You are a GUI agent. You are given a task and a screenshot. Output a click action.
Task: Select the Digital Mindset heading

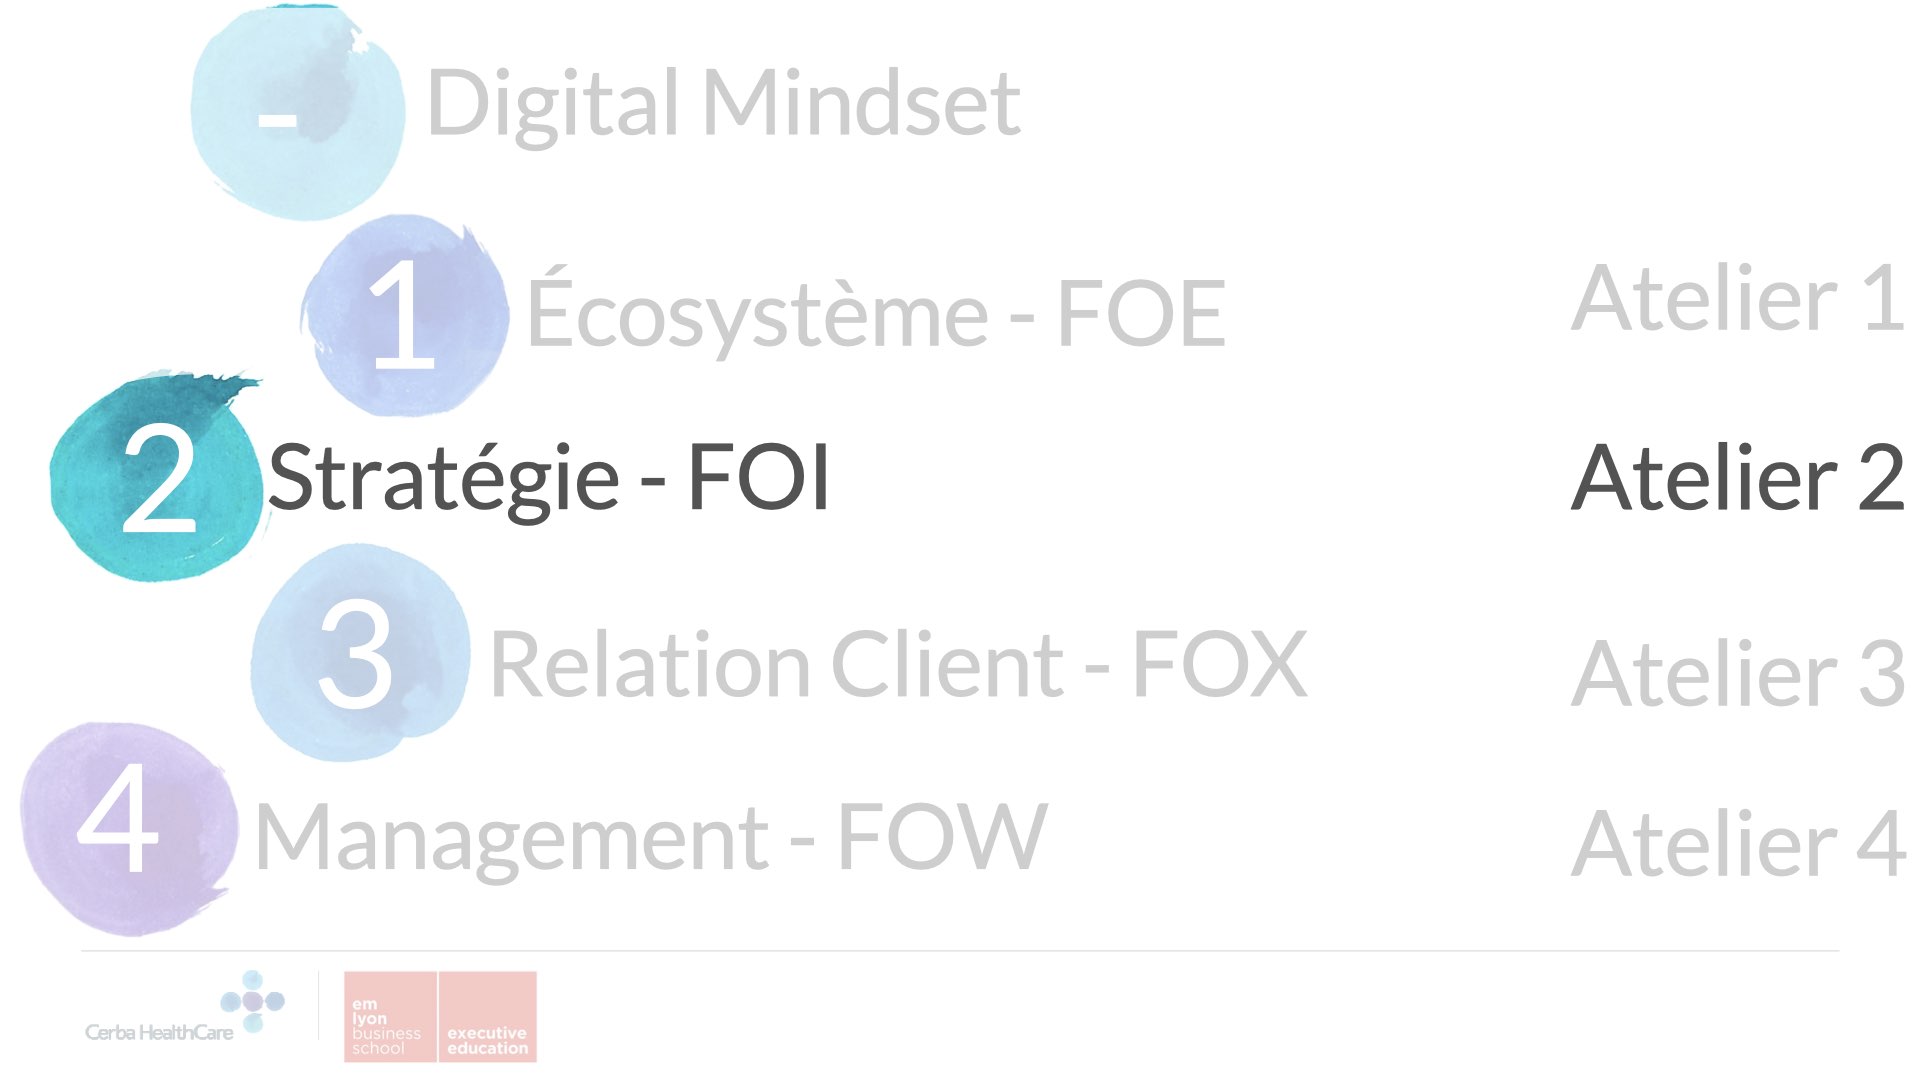pyautogui.click(x=723, y=103)
